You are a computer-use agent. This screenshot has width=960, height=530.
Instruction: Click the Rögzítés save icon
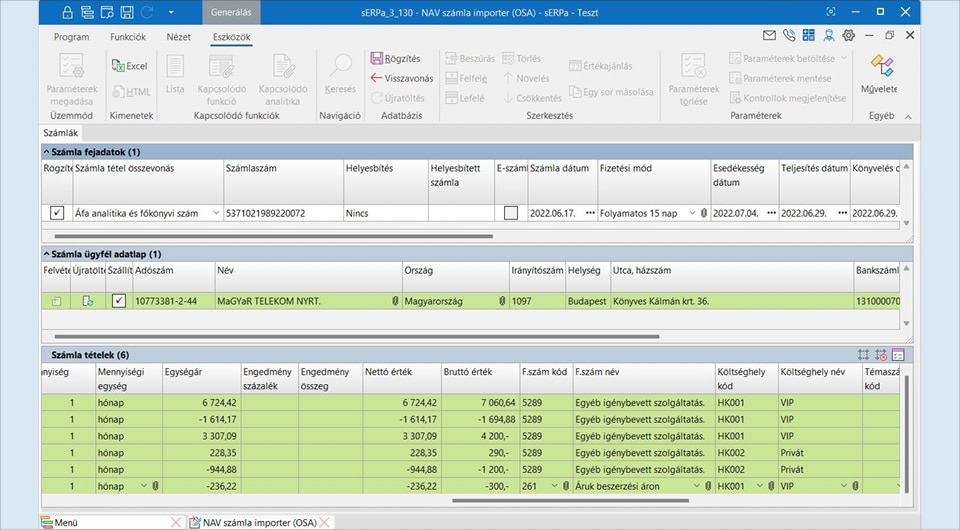coord(377,59)
